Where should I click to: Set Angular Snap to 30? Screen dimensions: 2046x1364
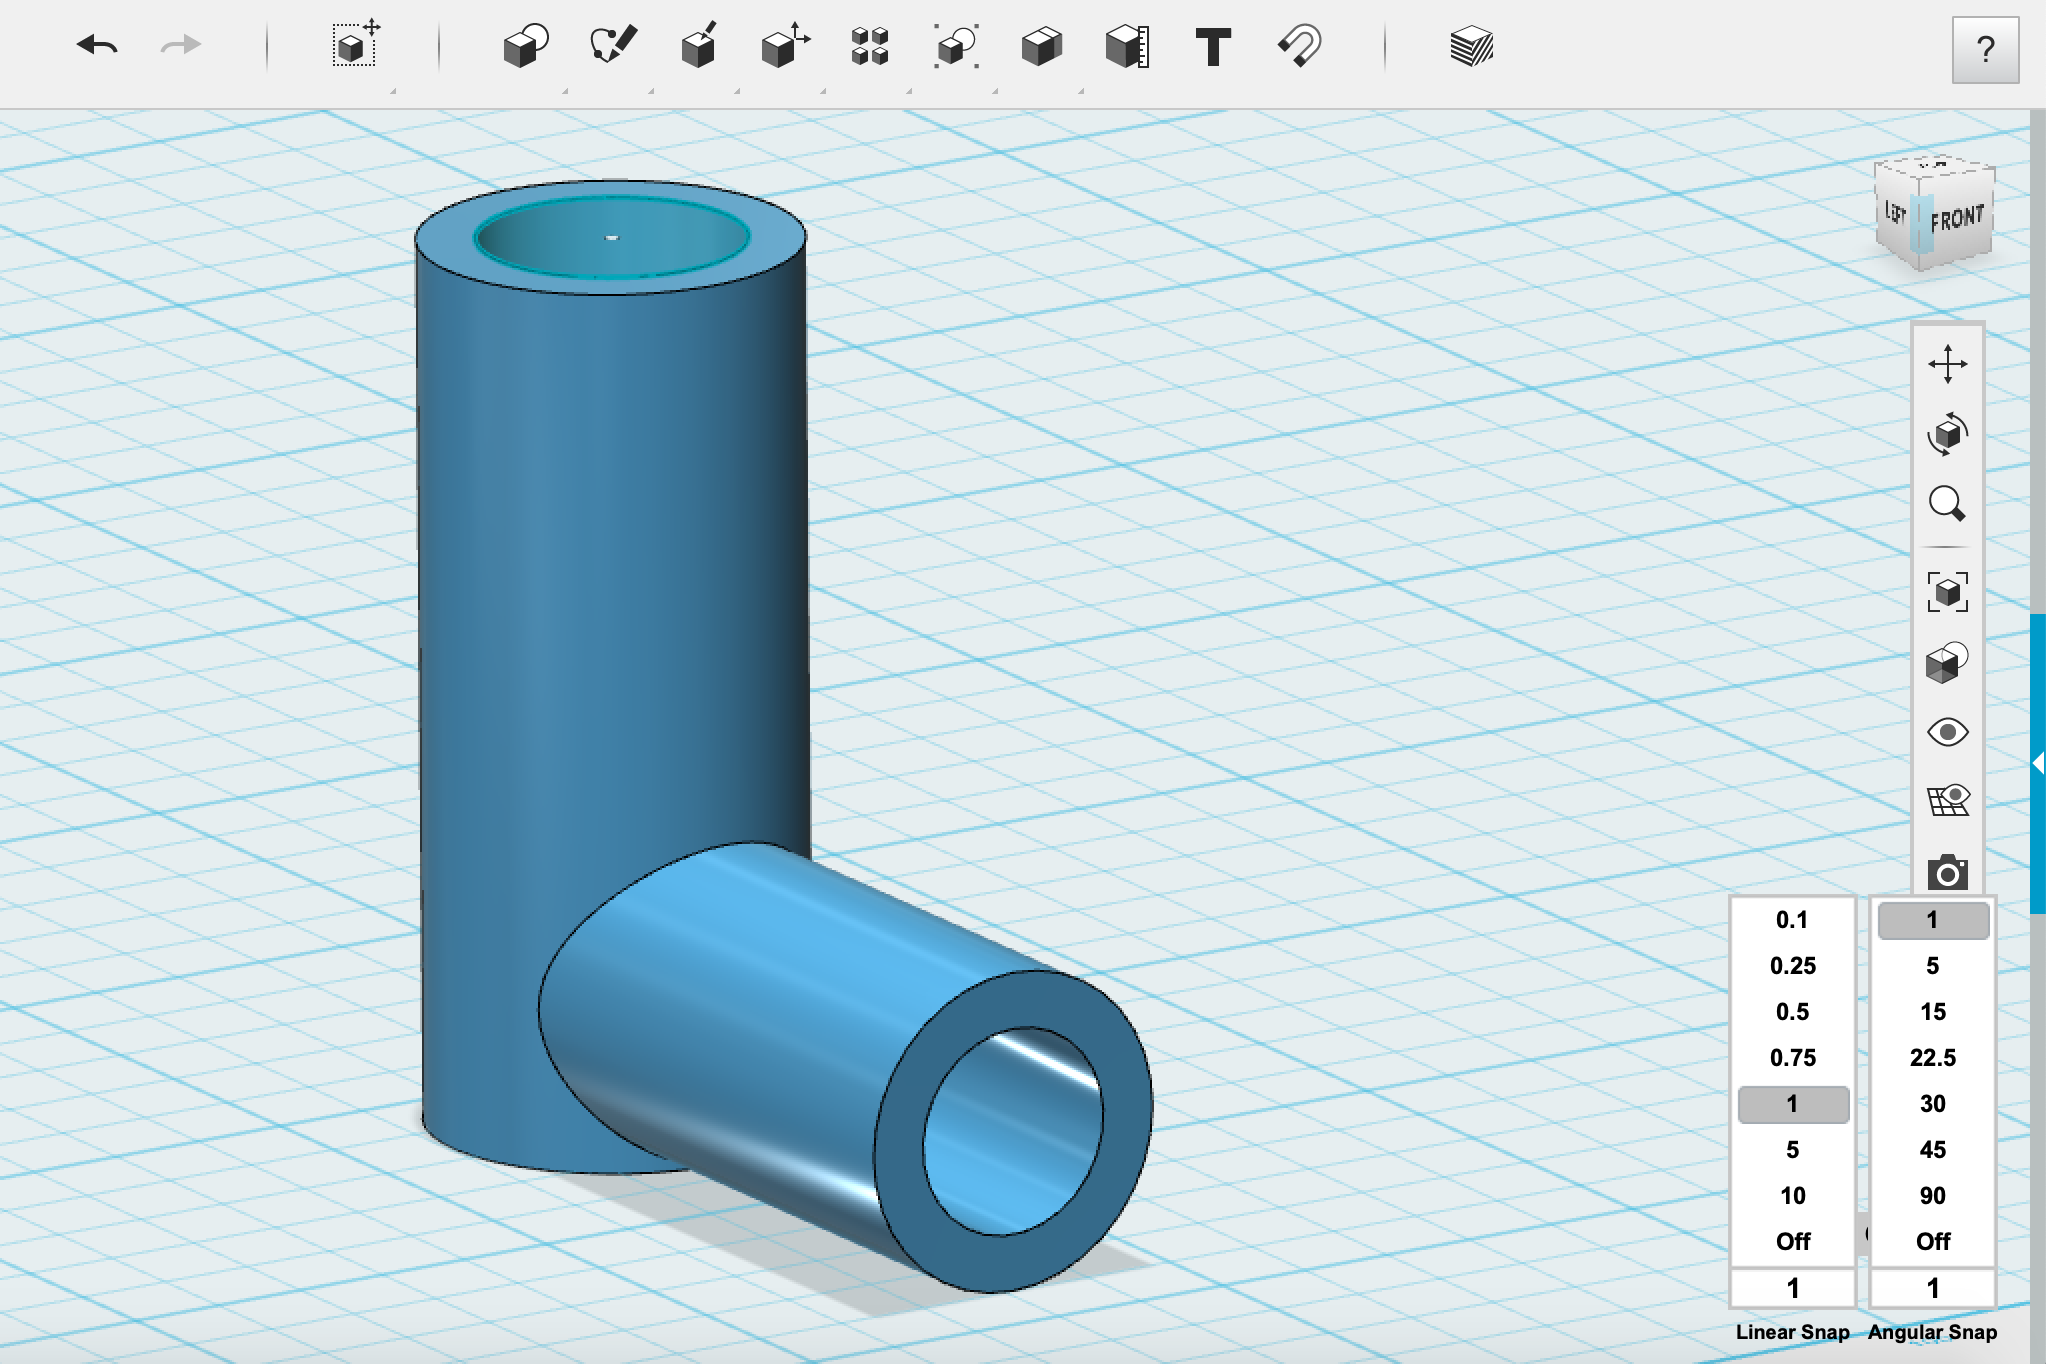1933,1104
